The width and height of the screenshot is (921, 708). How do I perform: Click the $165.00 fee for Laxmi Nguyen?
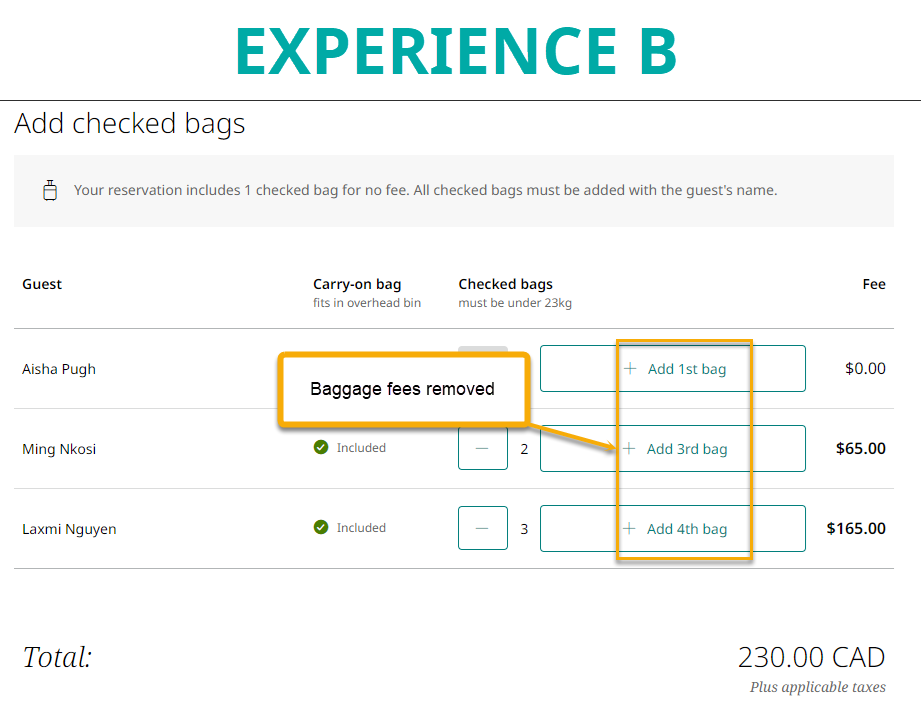pos(856,529)
